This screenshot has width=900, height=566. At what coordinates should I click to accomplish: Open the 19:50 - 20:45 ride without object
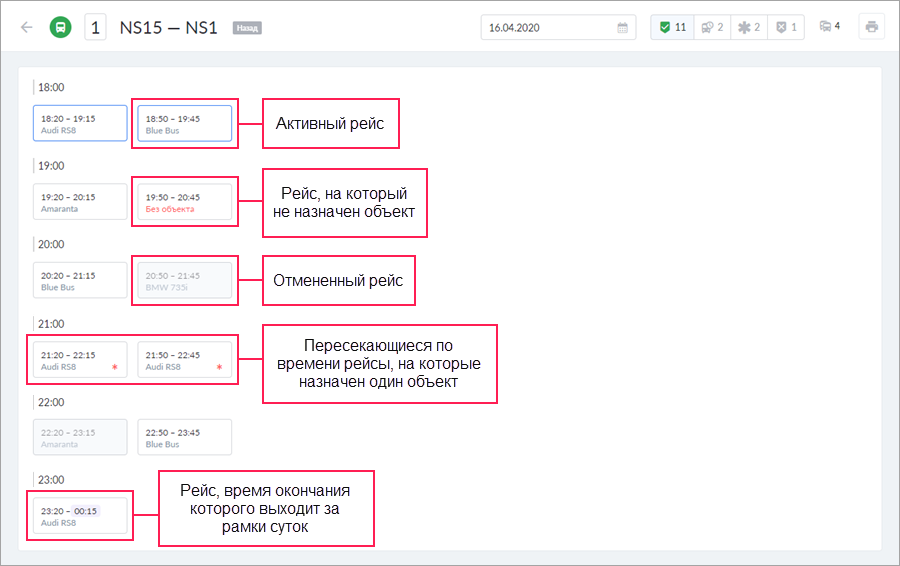[x=185, y=201]
